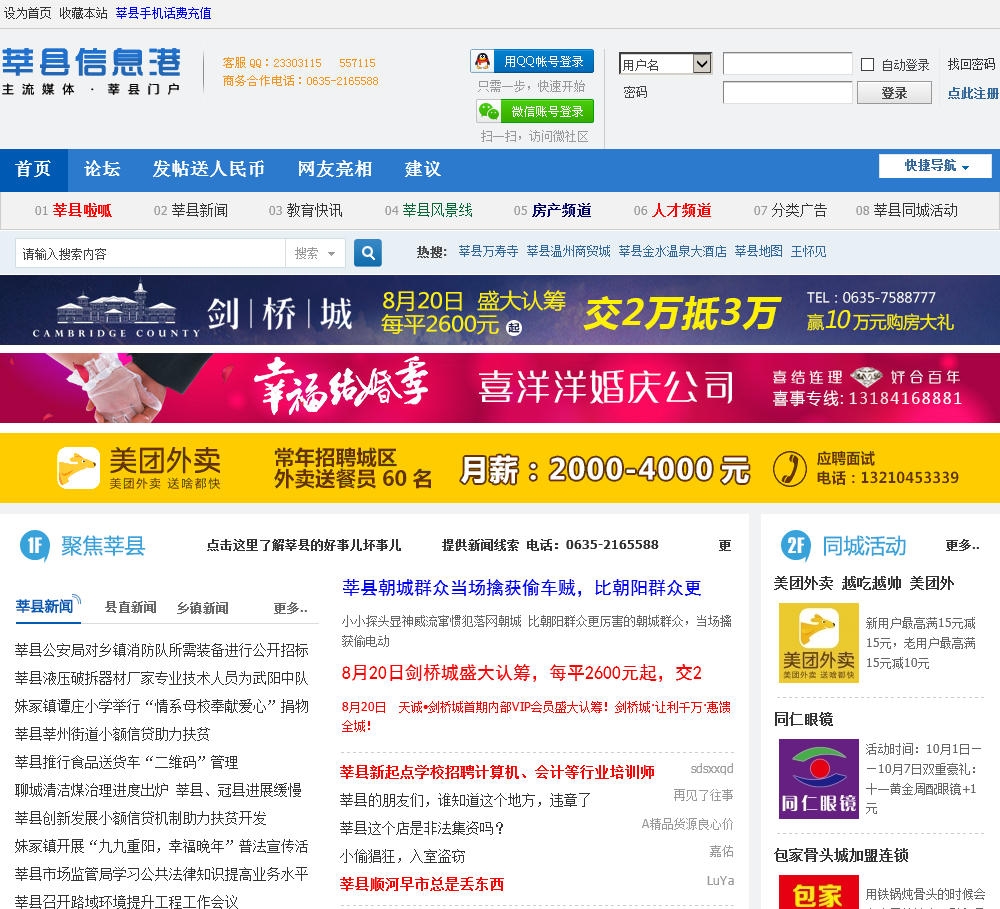Open the 网友亮相 navigation item

coord(335,169)
